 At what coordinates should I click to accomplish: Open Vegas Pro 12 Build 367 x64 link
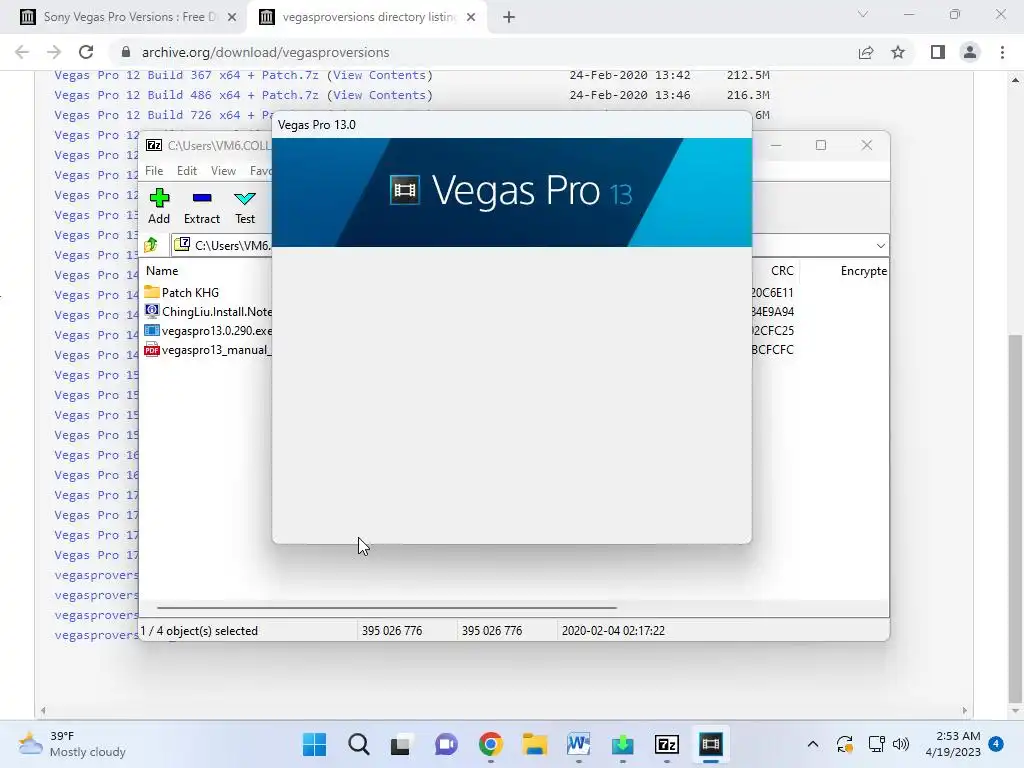186,75
